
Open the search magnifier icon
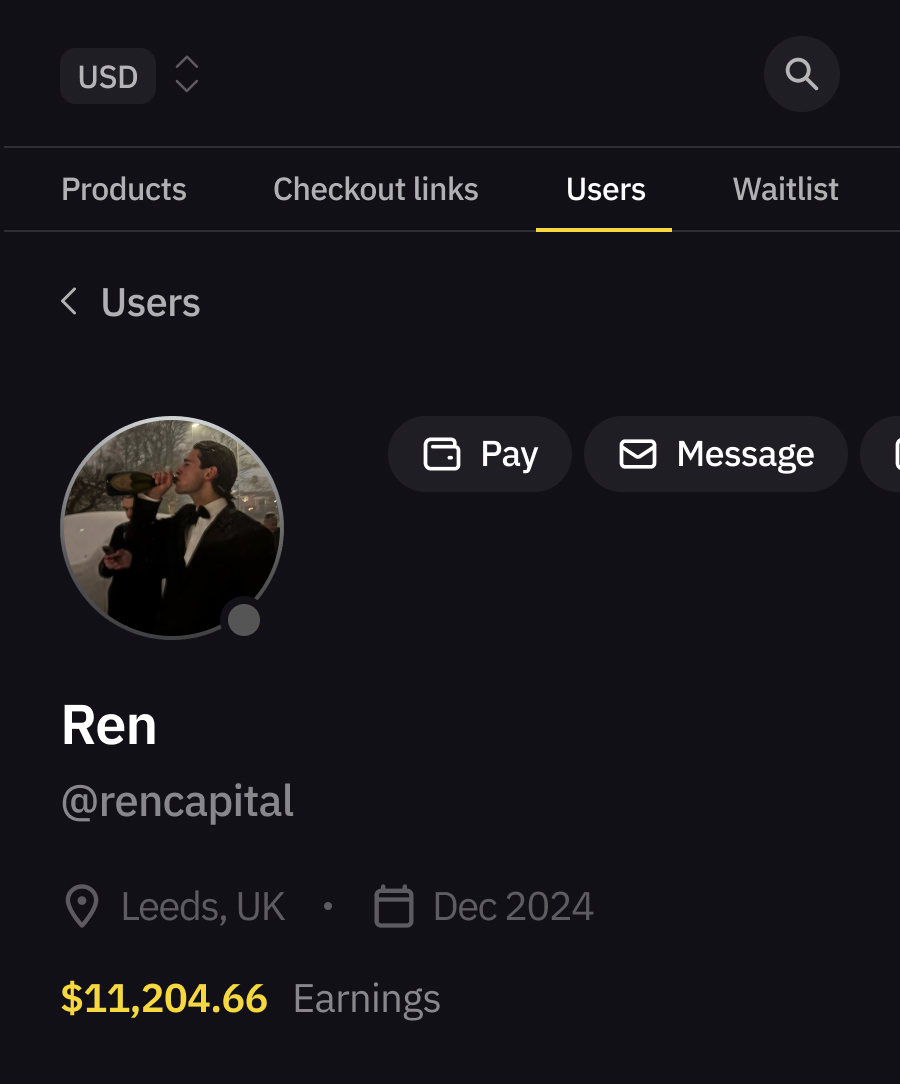tap(801, 74)
